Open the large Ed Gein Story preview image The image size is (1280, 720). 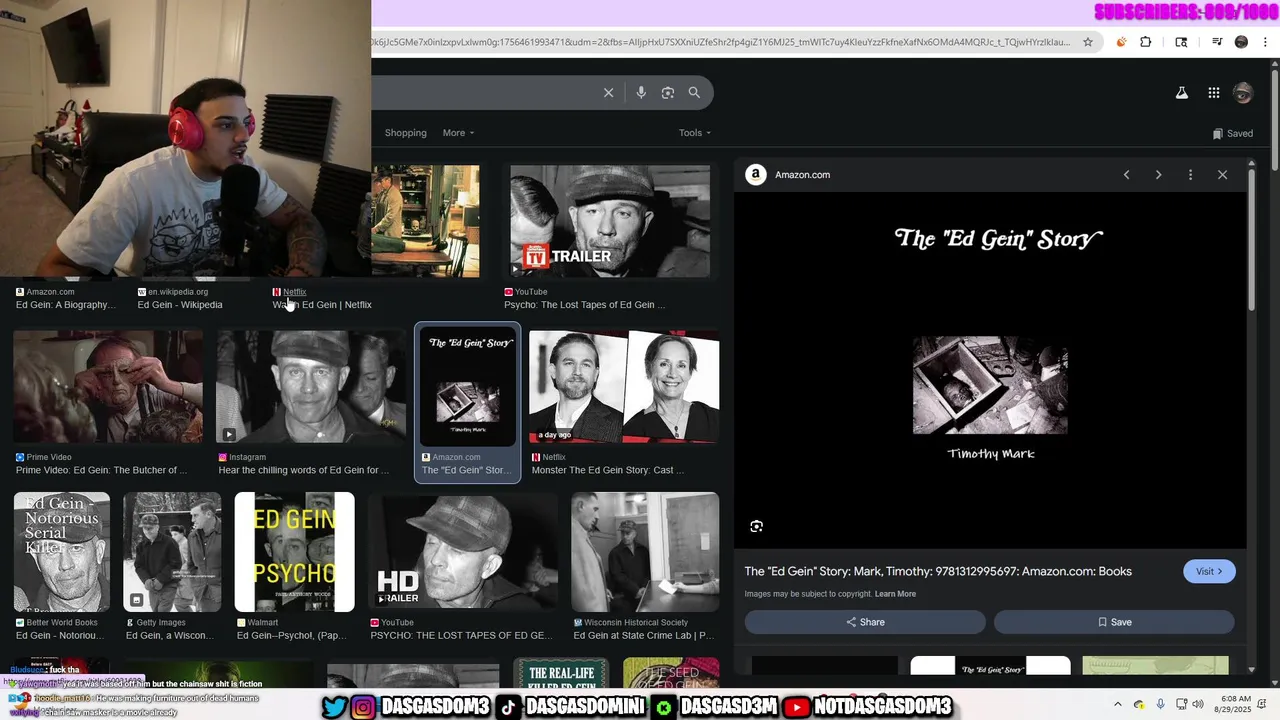click(990, 370)
